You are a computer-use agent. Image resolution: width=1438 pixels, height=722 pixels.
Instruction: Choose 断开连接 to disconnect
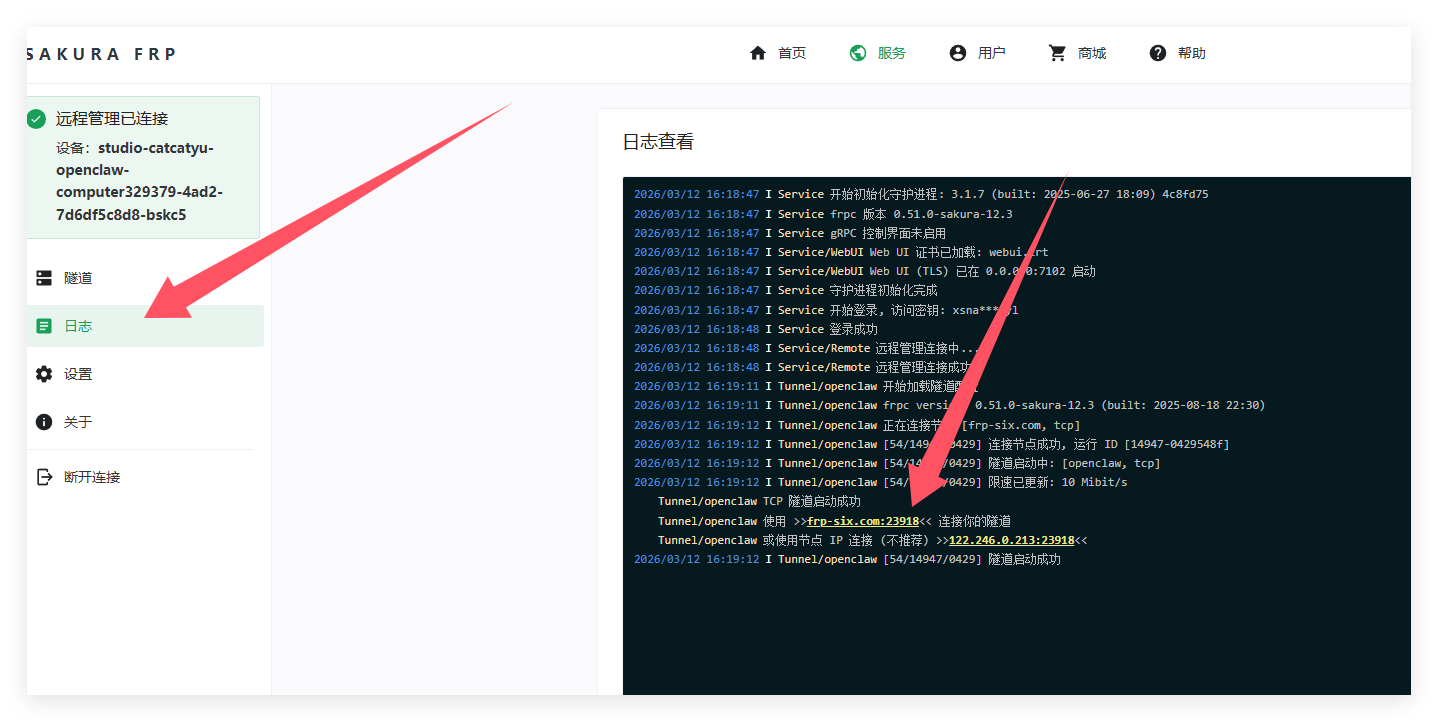(x=145, y=477)
